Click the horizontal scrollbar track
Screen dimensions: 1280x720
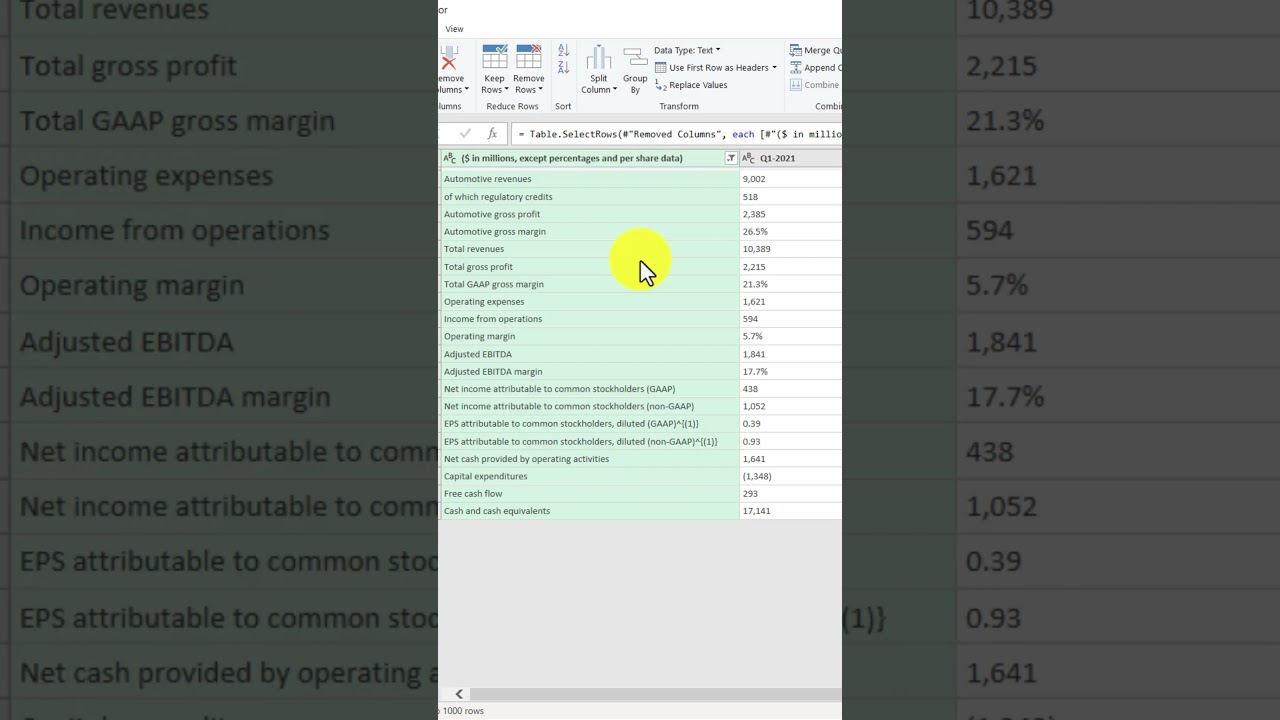point(655,694)
